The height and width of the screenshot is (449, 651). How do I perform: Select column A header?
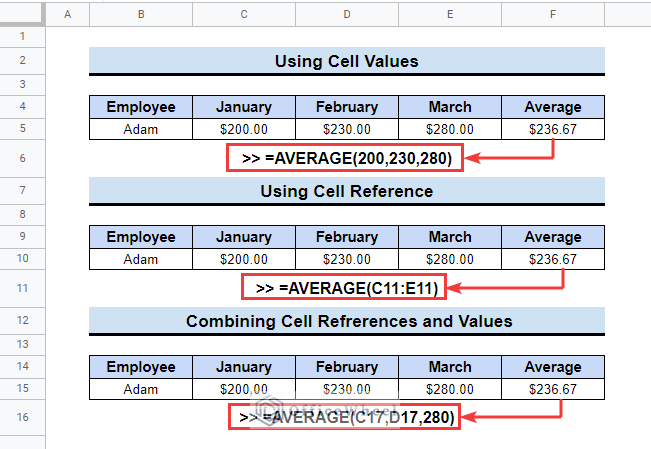point(67,15)
